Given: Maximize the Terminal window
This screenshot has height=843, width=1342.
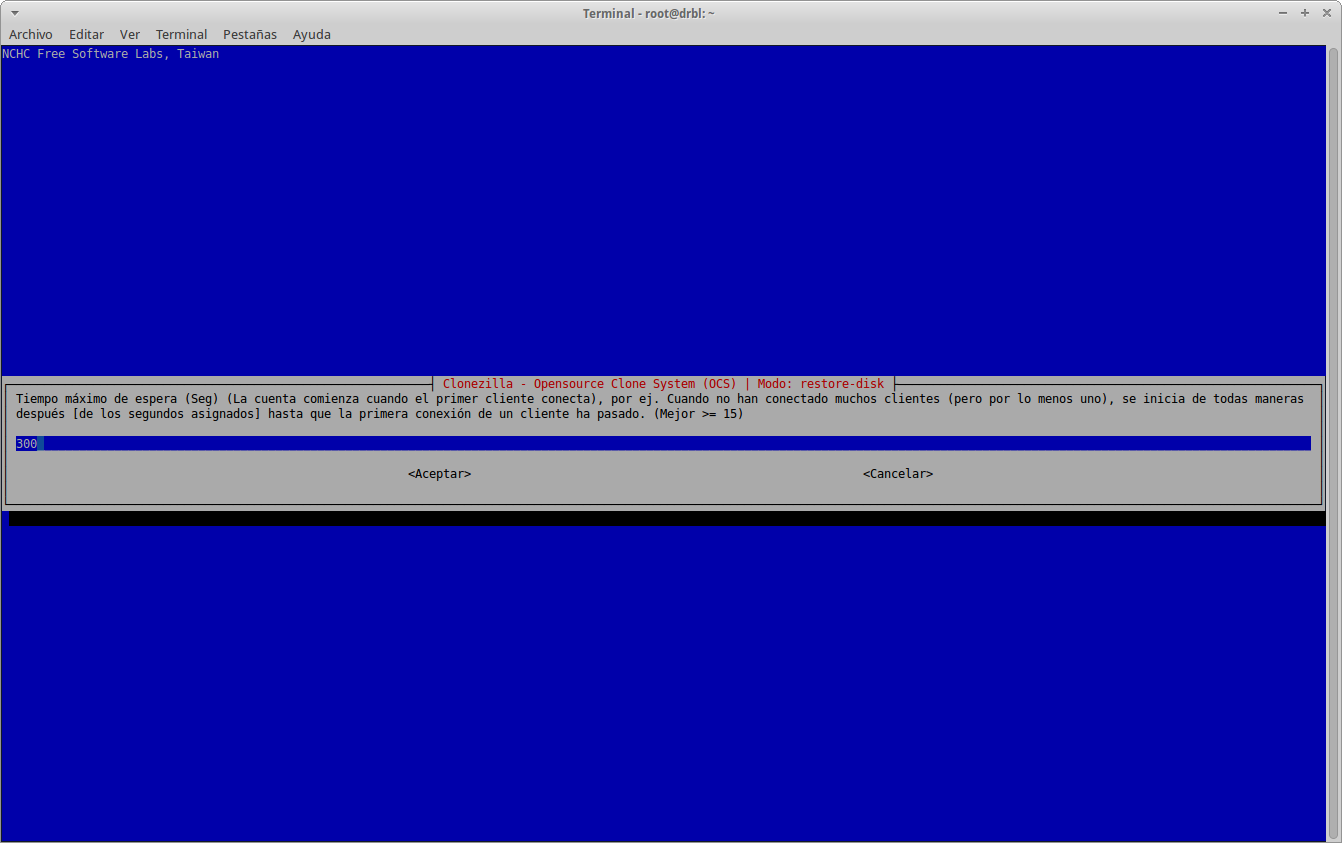Looking at the screenshot, I should click(1305, 12).
